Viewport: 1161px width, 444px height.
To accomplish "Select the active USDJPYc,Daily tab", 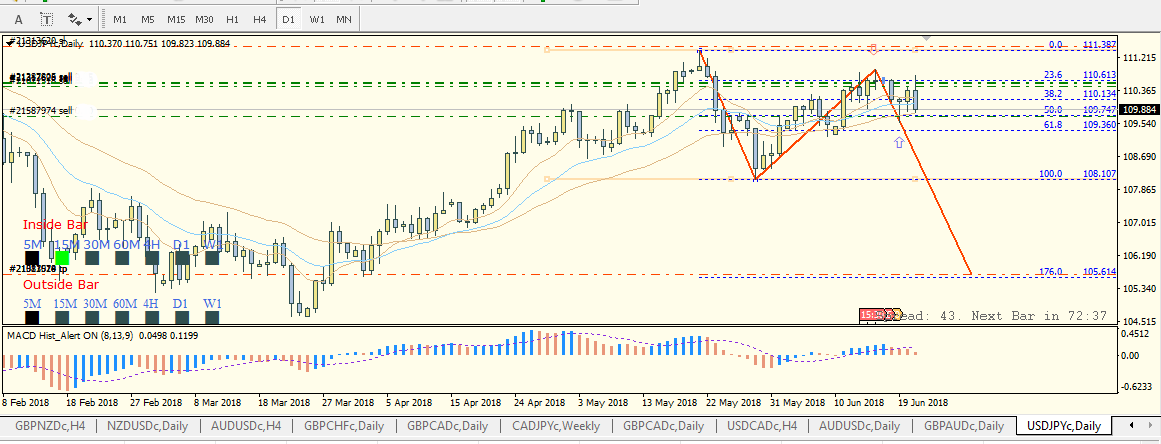I will (1064, 426).
